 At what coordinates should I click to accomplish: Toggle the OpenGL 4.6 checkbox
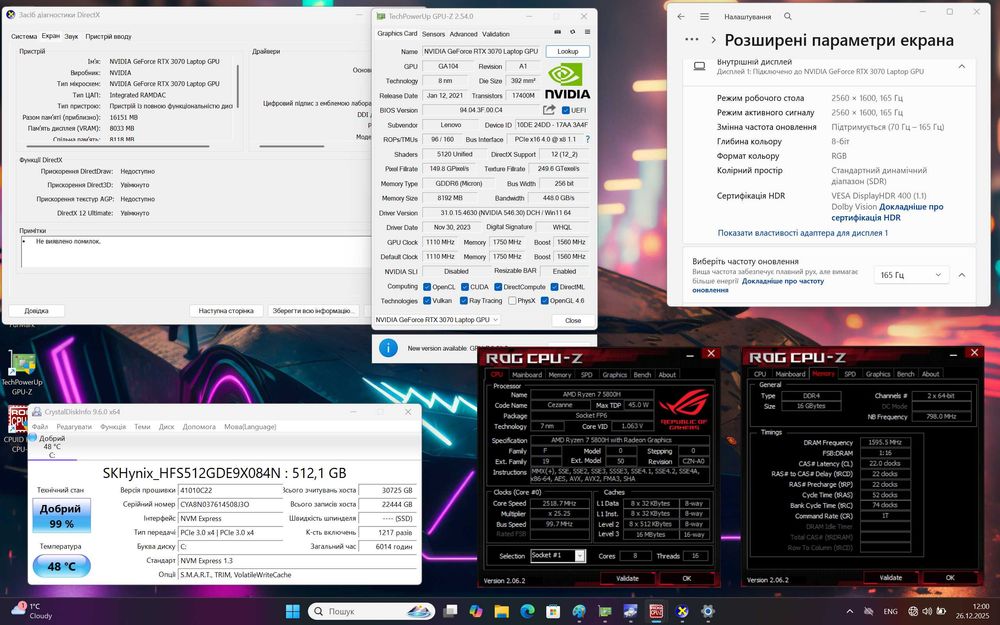pyautogui.click(x=545, y=301)
